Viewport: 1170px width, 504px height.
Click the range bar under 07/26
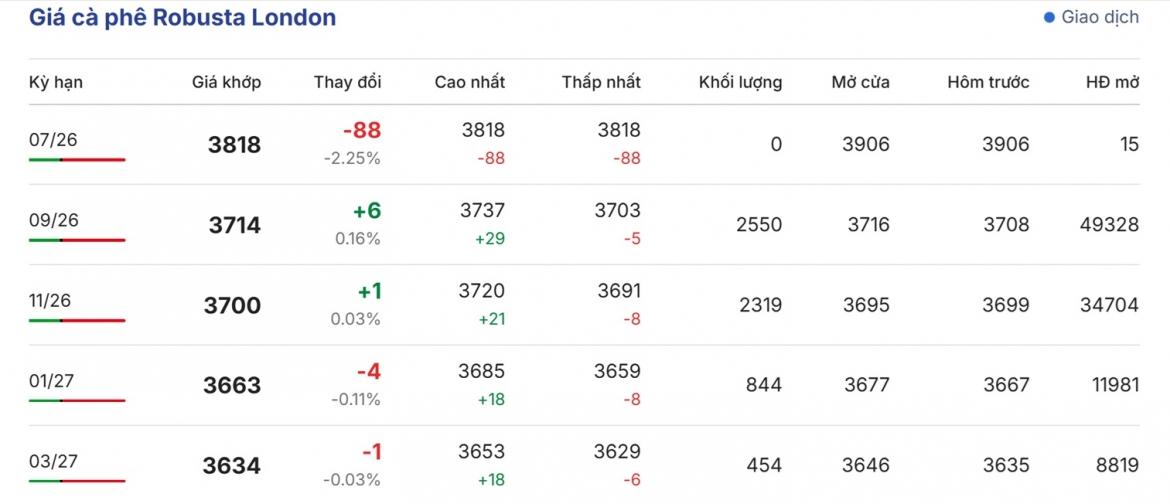pyautogui.click(x=78, y=160)
